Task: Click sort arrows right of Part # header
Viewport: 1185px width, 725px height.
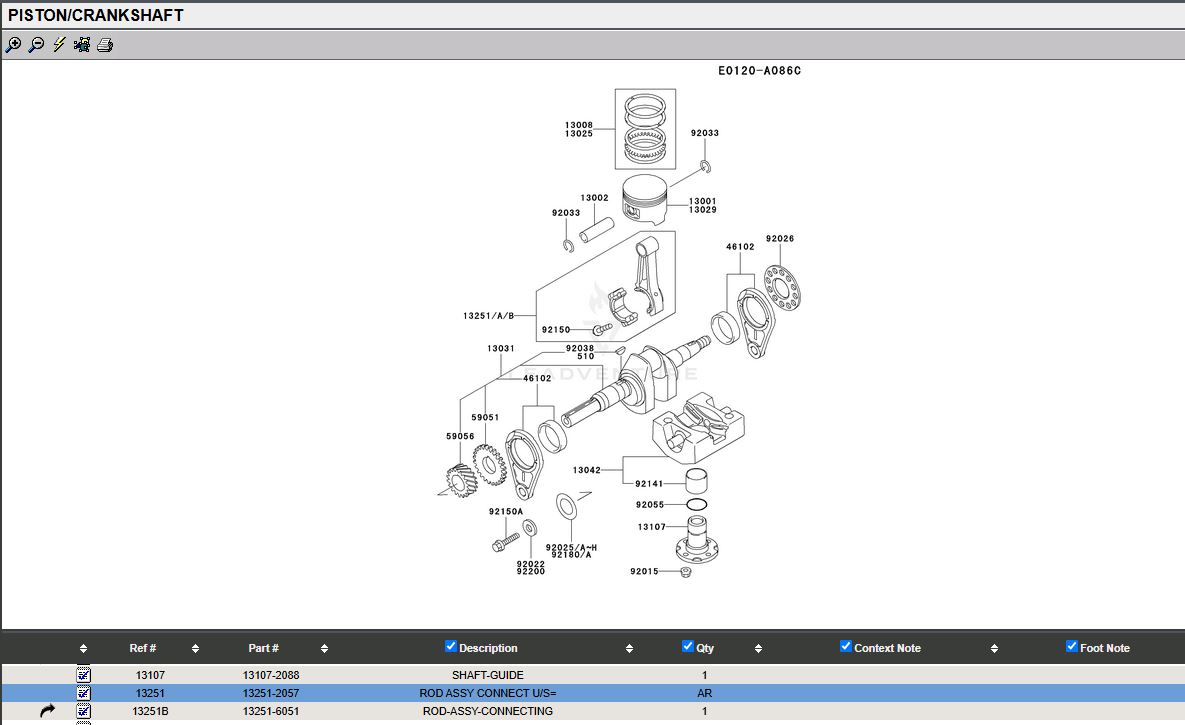Action: pyautogui.click(x=324, y=649)
